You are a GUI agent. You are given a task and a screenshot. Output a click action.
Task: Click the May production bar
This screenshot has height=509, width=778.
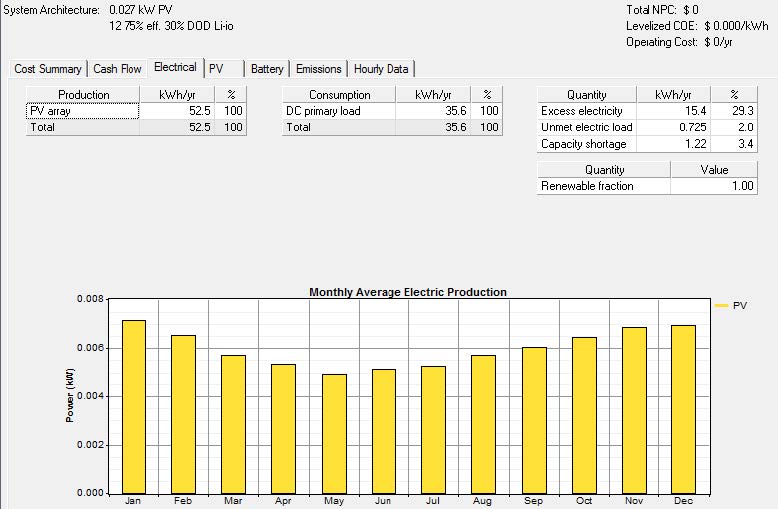pyautogui.click(x=334, y=433)
